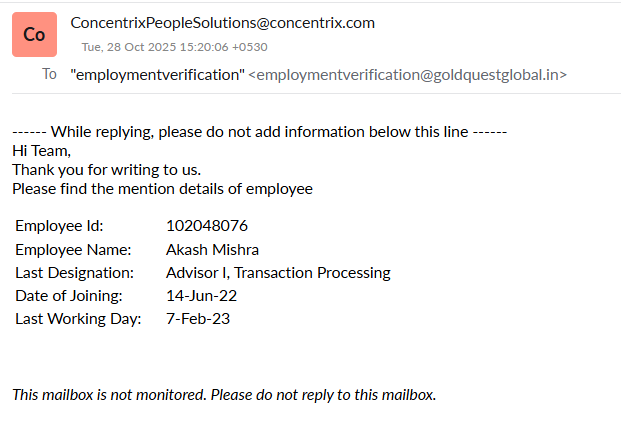Click the "Last Working Day:" label
621x428 pixels.
[78, 318]
